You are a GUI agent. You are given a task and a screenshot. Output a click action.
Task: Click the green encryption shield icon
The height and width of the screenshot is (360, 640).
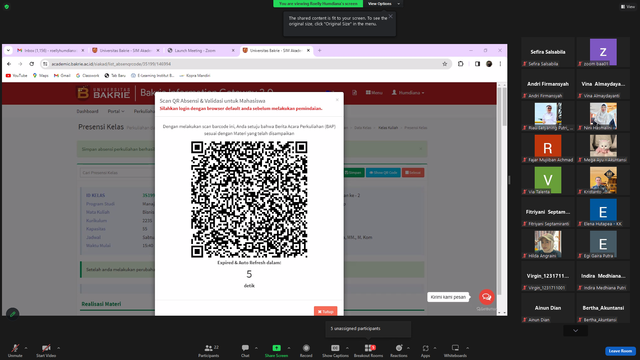pos(7,7)
